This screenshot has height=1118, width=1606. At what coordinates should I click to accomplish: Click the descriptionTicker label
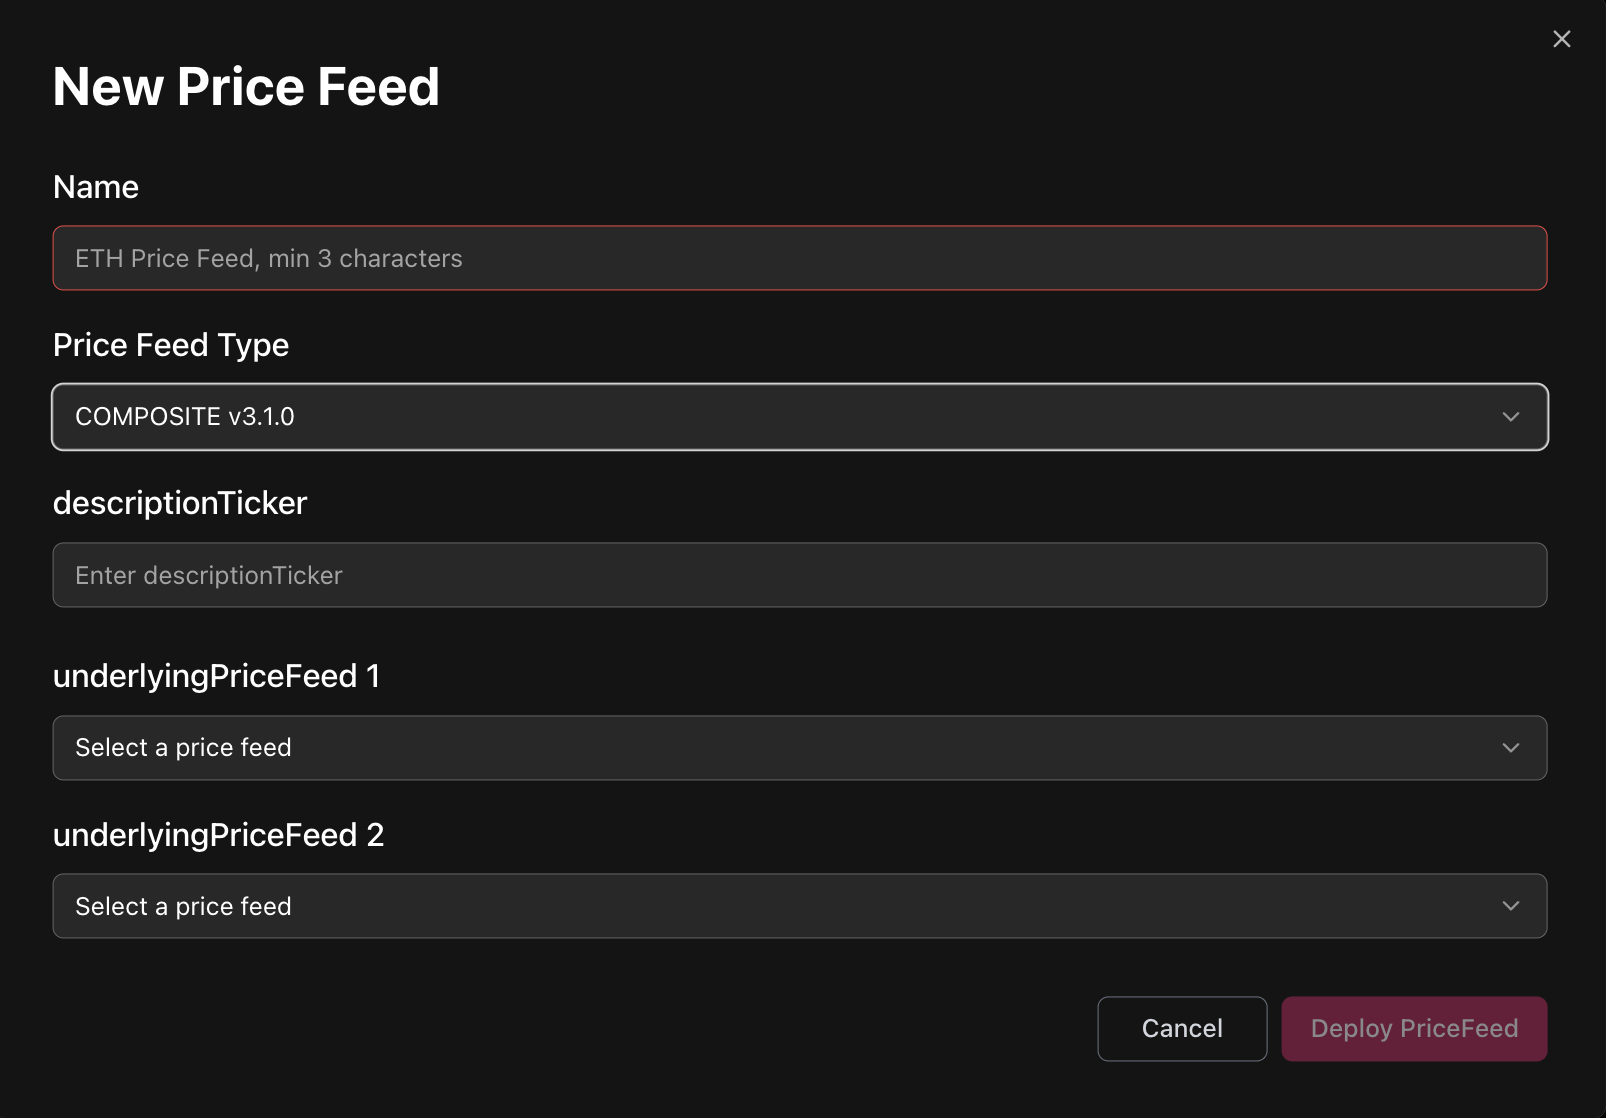180,503
